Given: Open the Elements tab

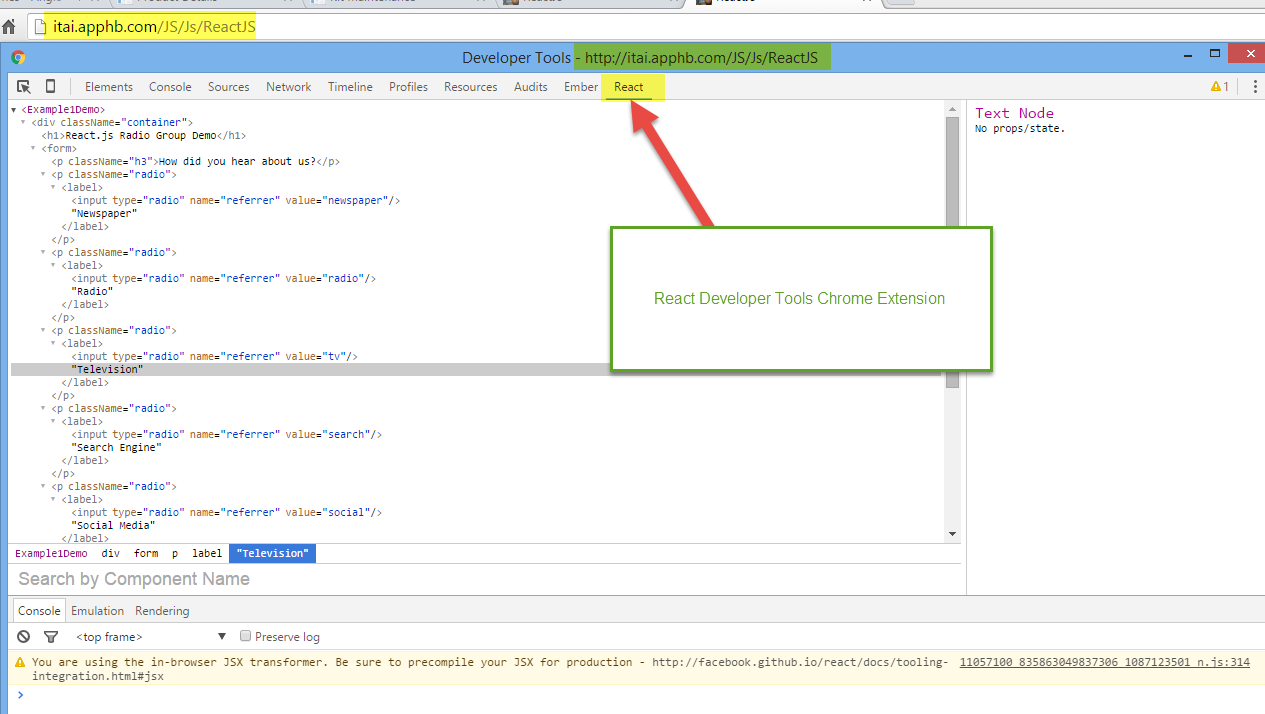Looking at the screenshot, I should click(x=109, y=87).
